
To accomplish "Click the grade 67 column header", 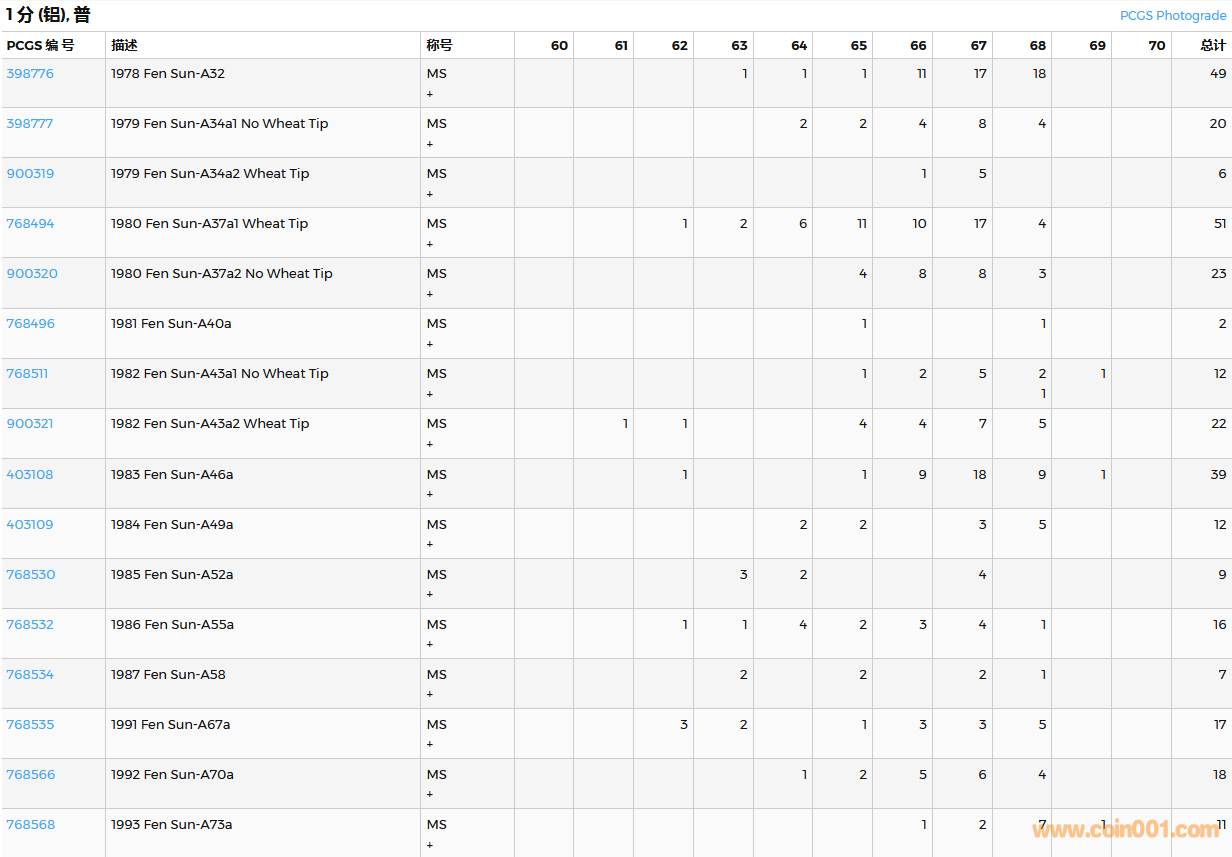I will pos(978,46).
